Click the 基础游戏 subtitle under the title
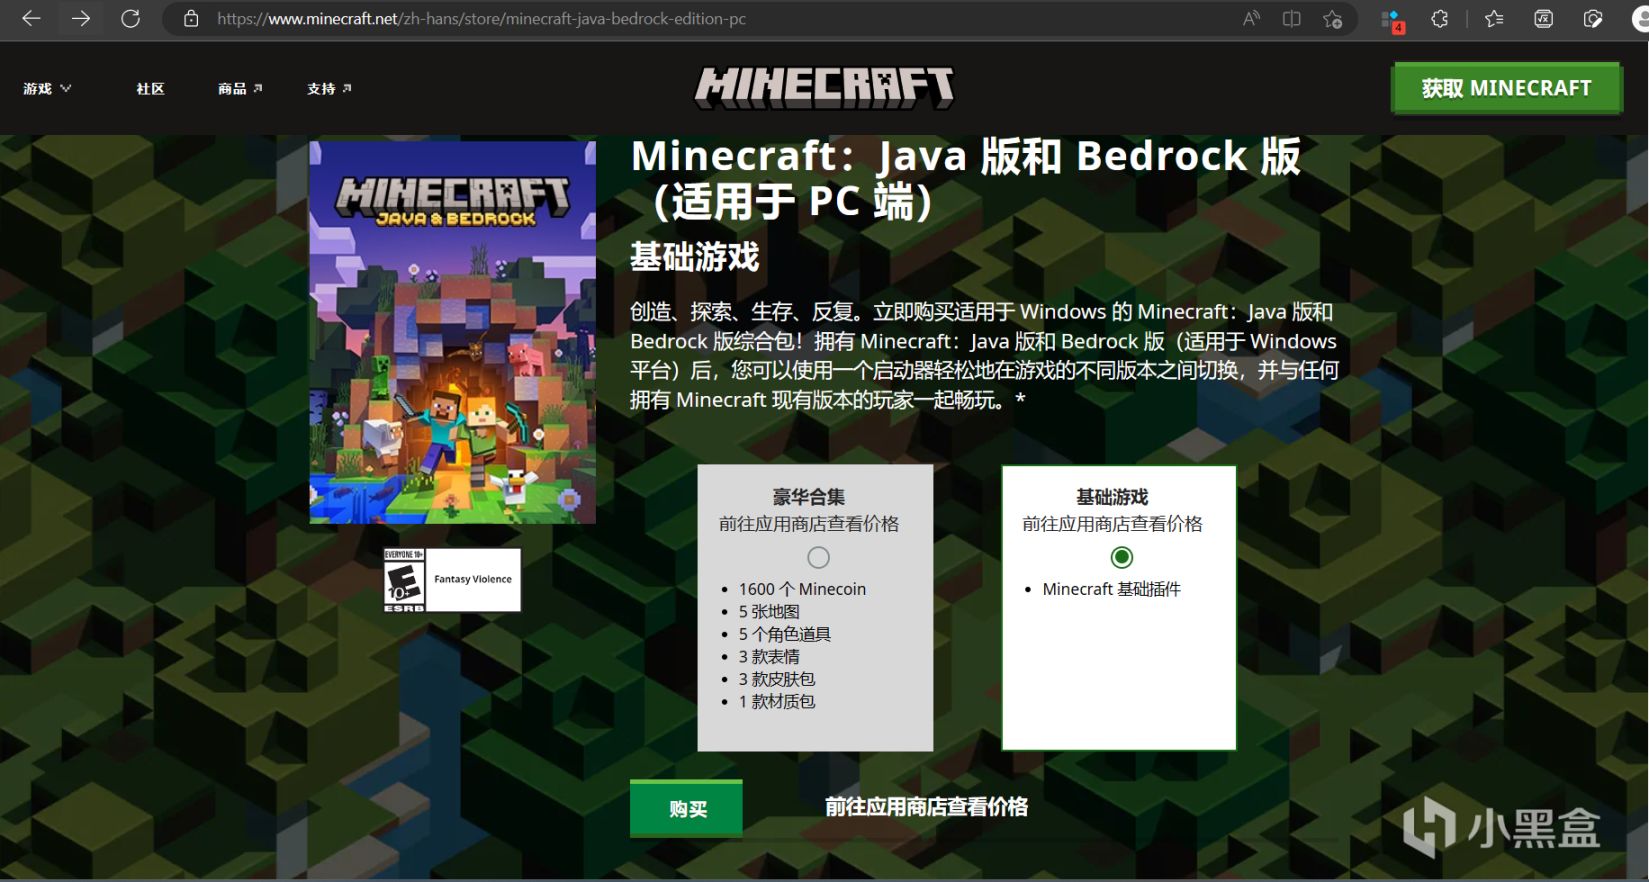The width and height of the screenshot is (1649, 882). [x=695, y=257]
